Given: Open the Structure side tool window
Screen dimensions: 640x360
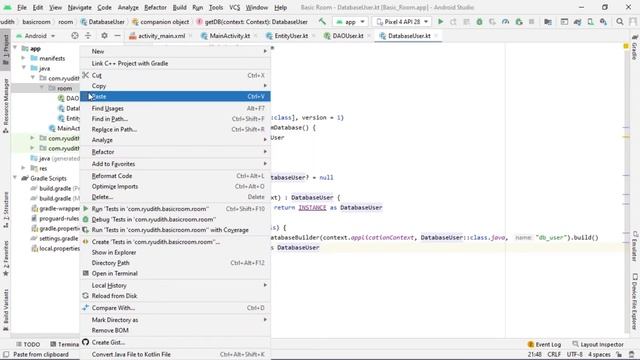Looking at the screenshot, I should [x=6, y=211].
